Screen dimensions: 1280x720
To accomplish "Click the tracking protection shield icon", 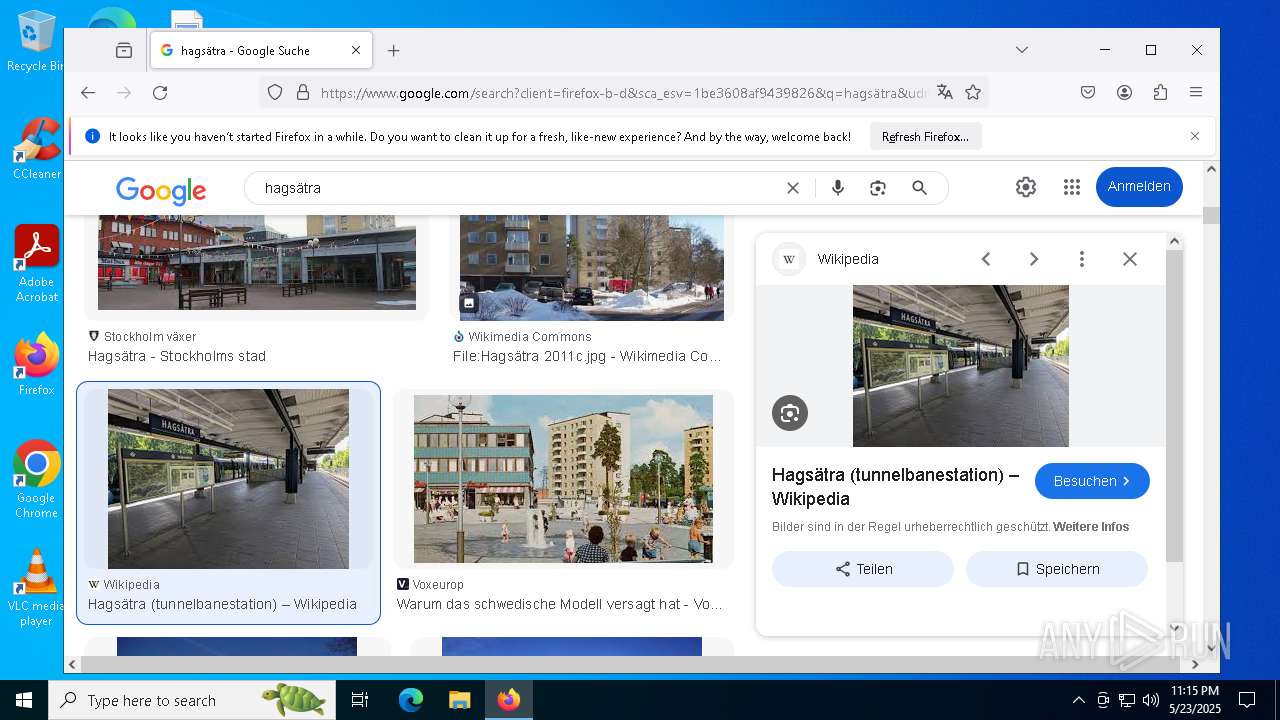I will (275, 92).
